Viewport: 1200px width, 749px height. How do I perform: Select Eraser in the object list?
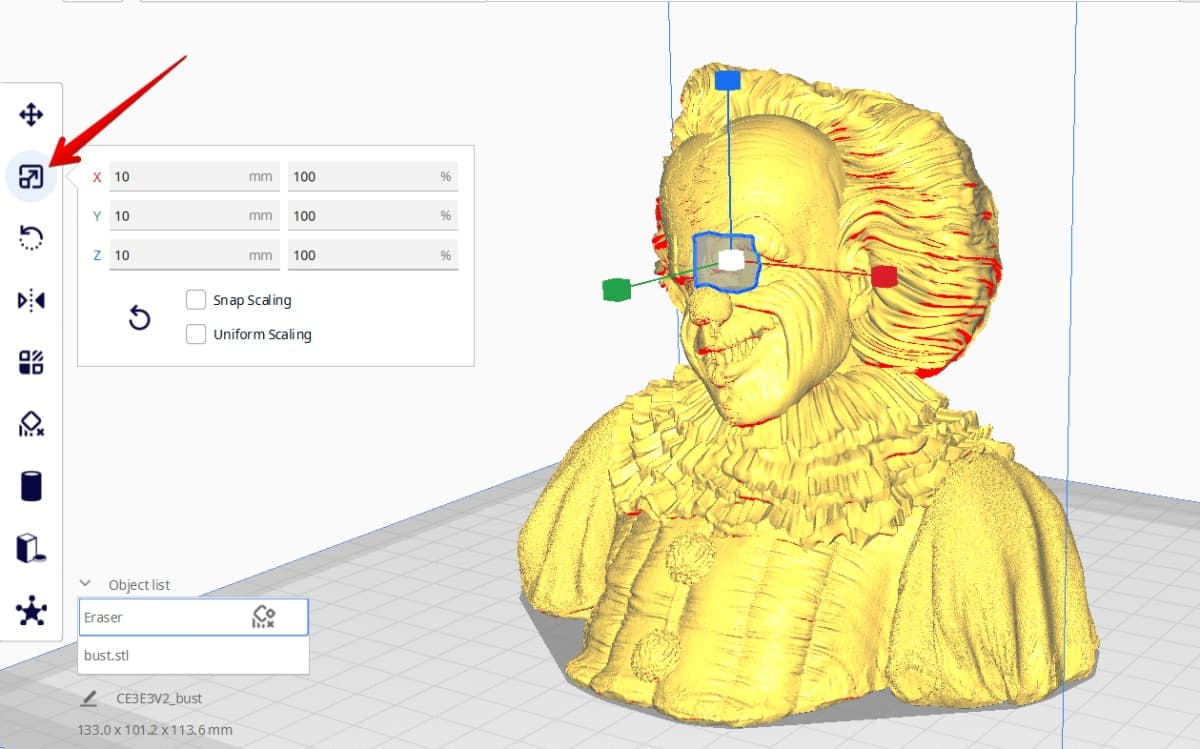tap(193, 617)
